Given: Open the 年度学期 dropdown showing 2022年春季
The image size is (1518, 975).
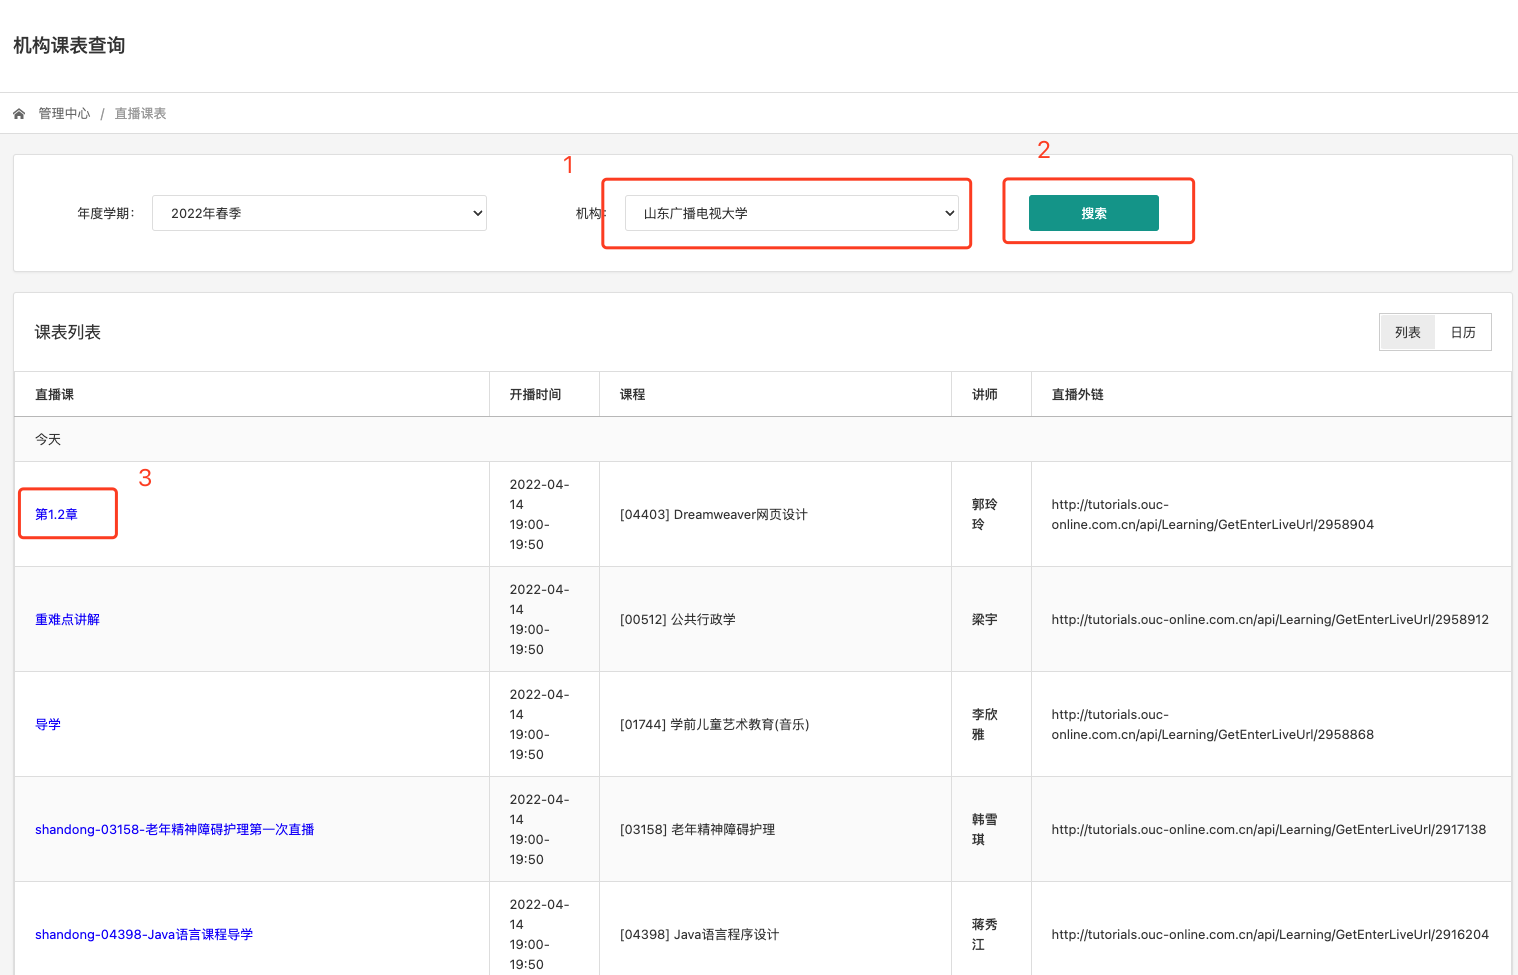Looking at the screenshot, I should coord(319,213).
